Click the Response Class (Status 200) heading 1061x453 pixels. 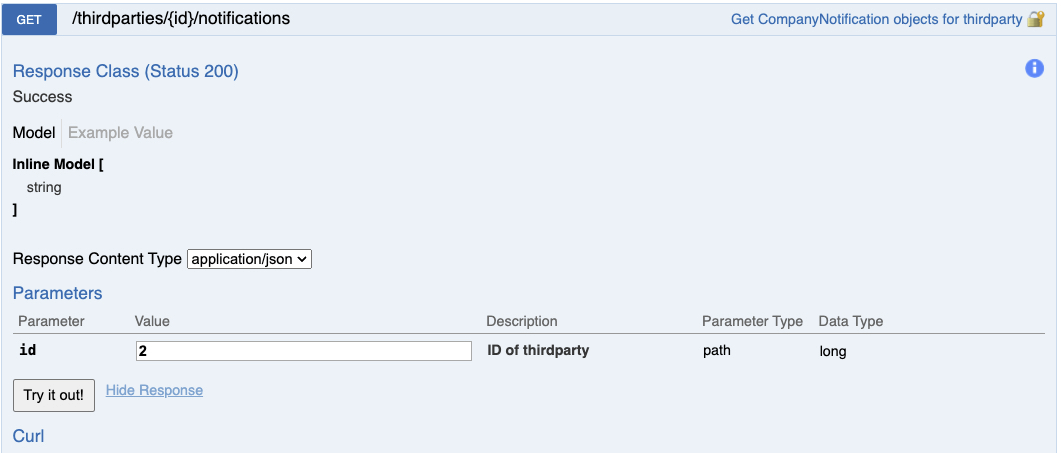pyautogui.click(x=126, y=72)
